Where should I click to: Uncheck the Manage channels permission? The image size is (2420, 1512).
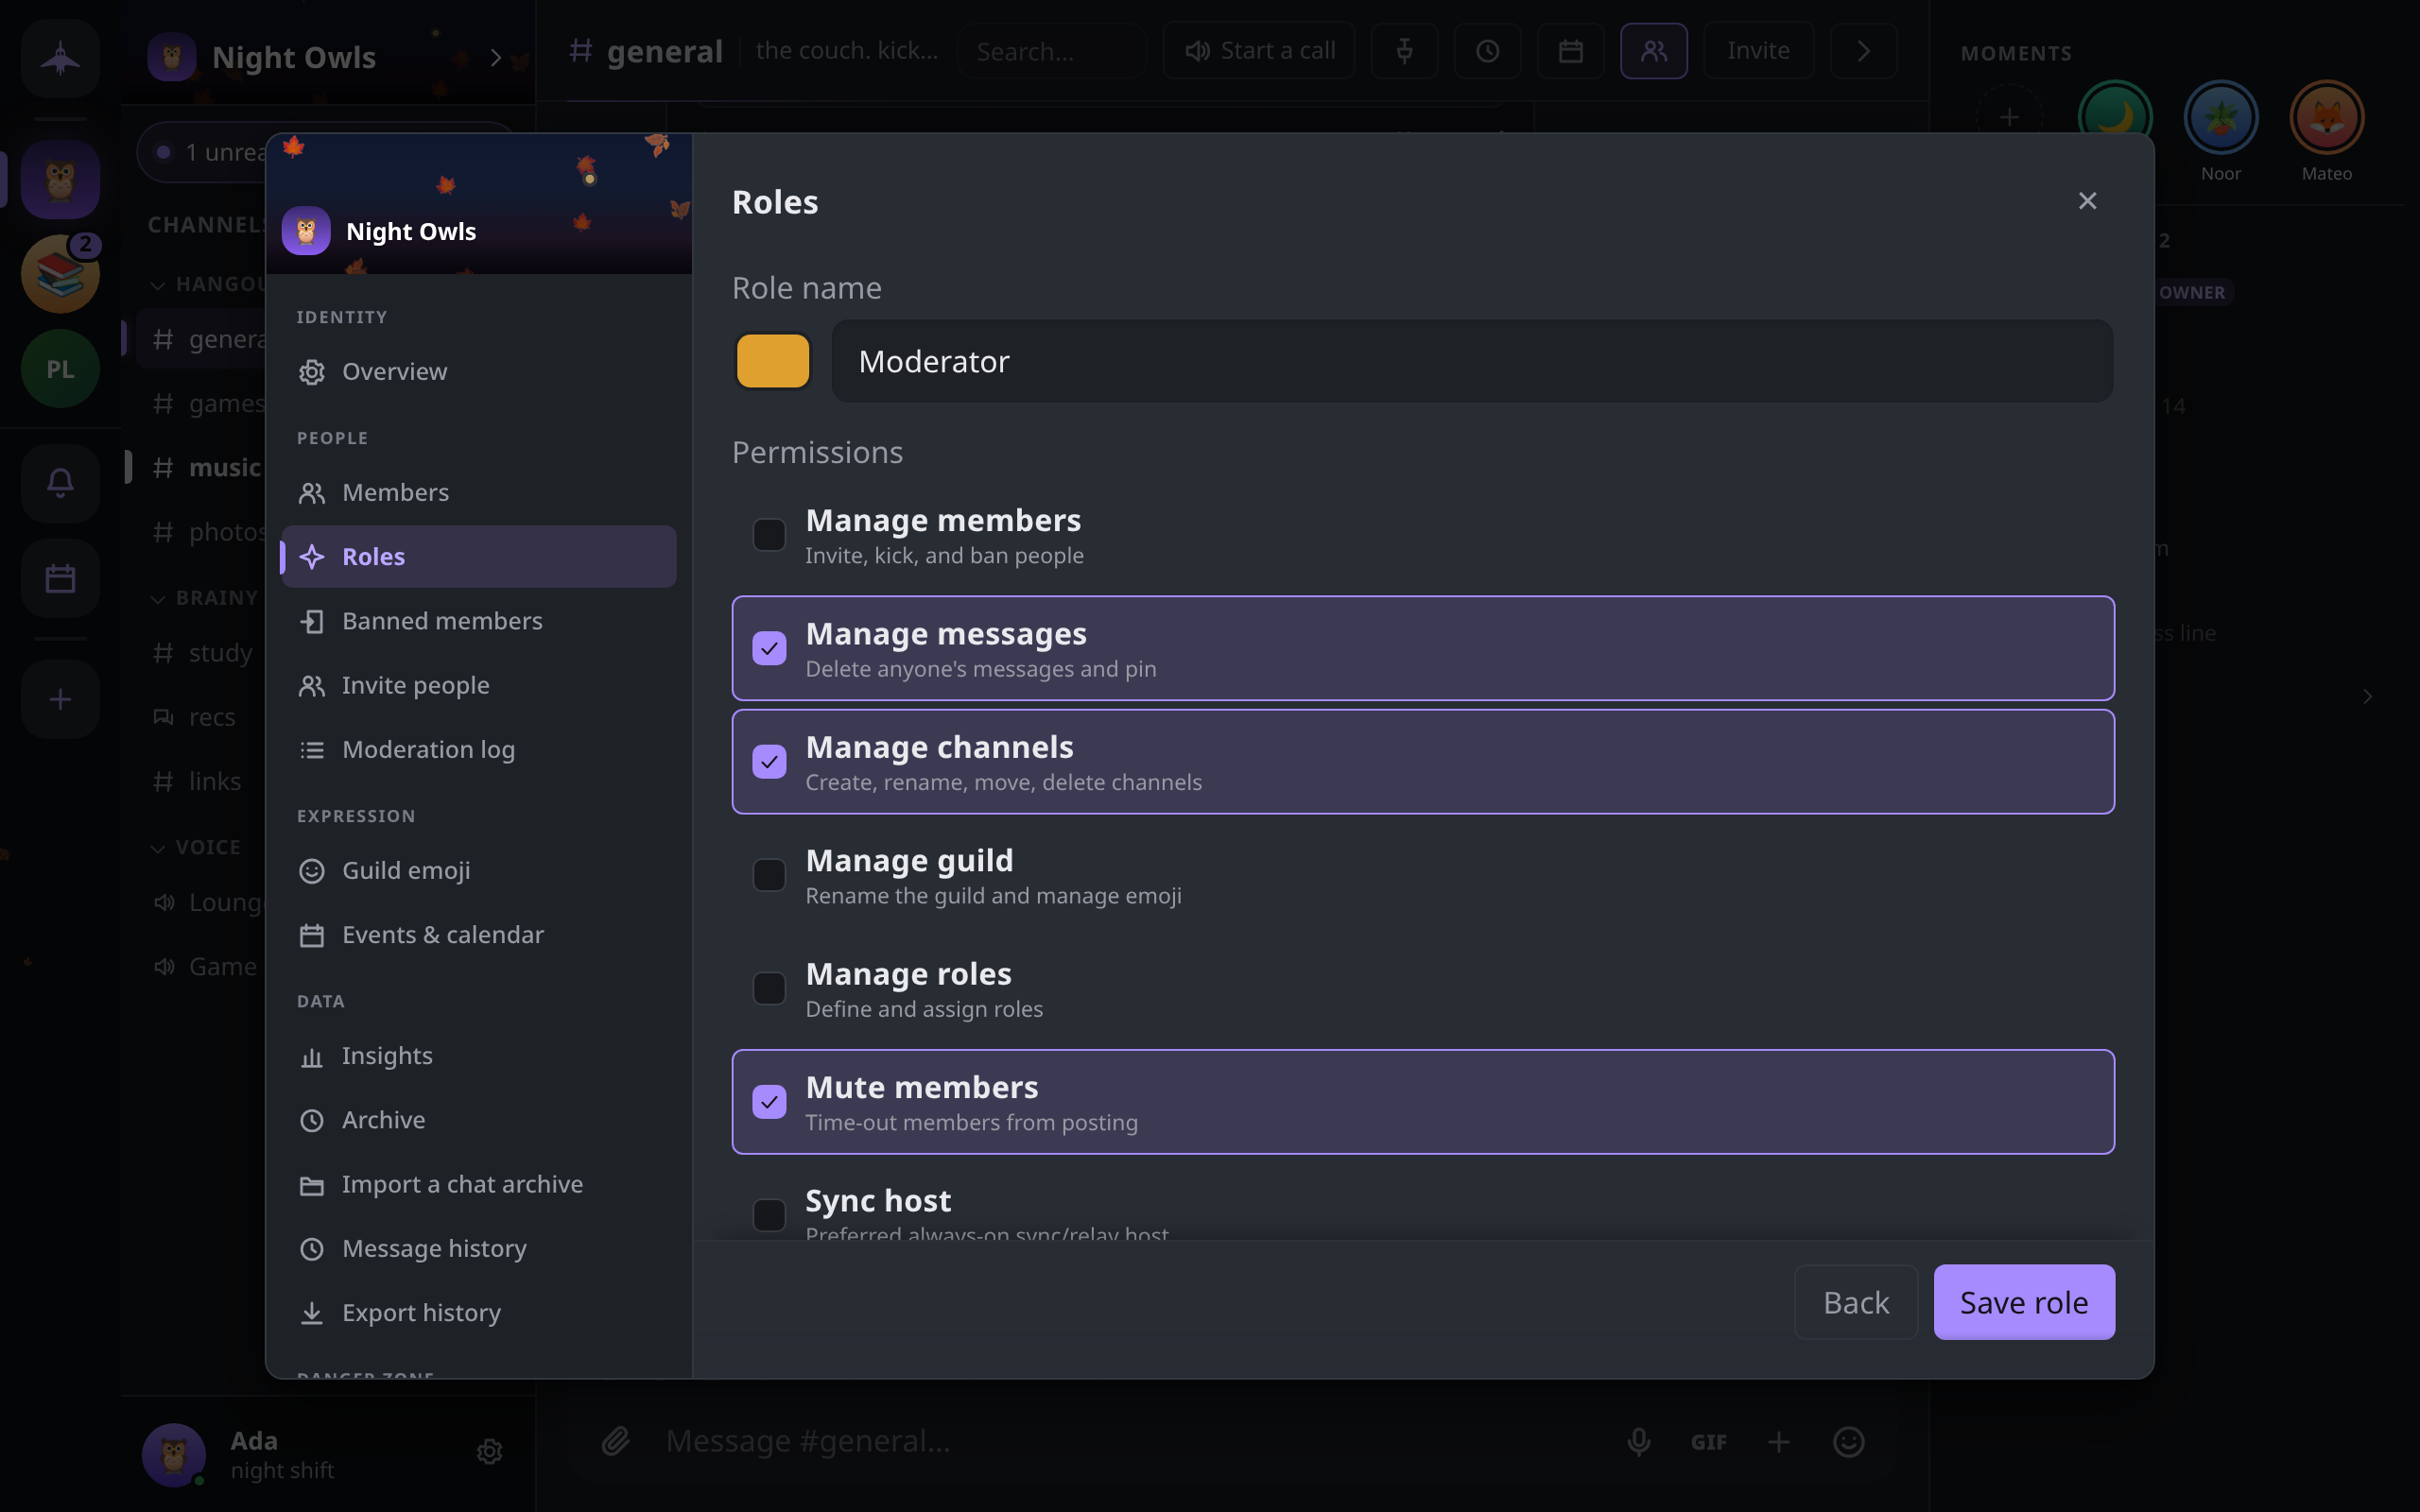(x=769, y=762)
